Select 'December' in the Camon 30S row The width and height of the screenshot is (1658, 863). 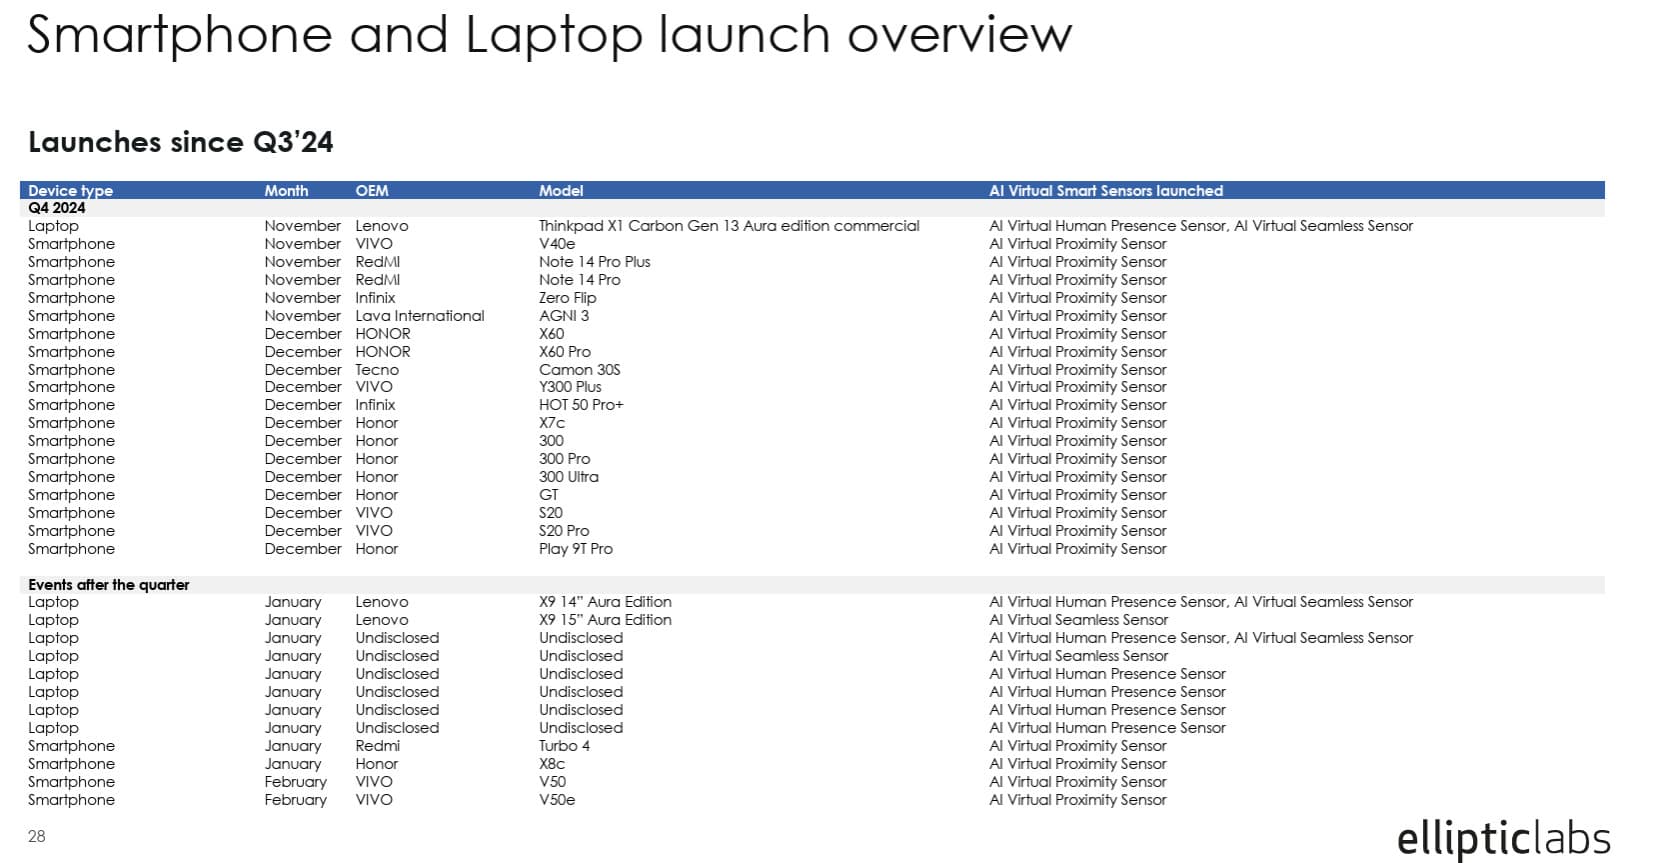click(x=303, y=370)
